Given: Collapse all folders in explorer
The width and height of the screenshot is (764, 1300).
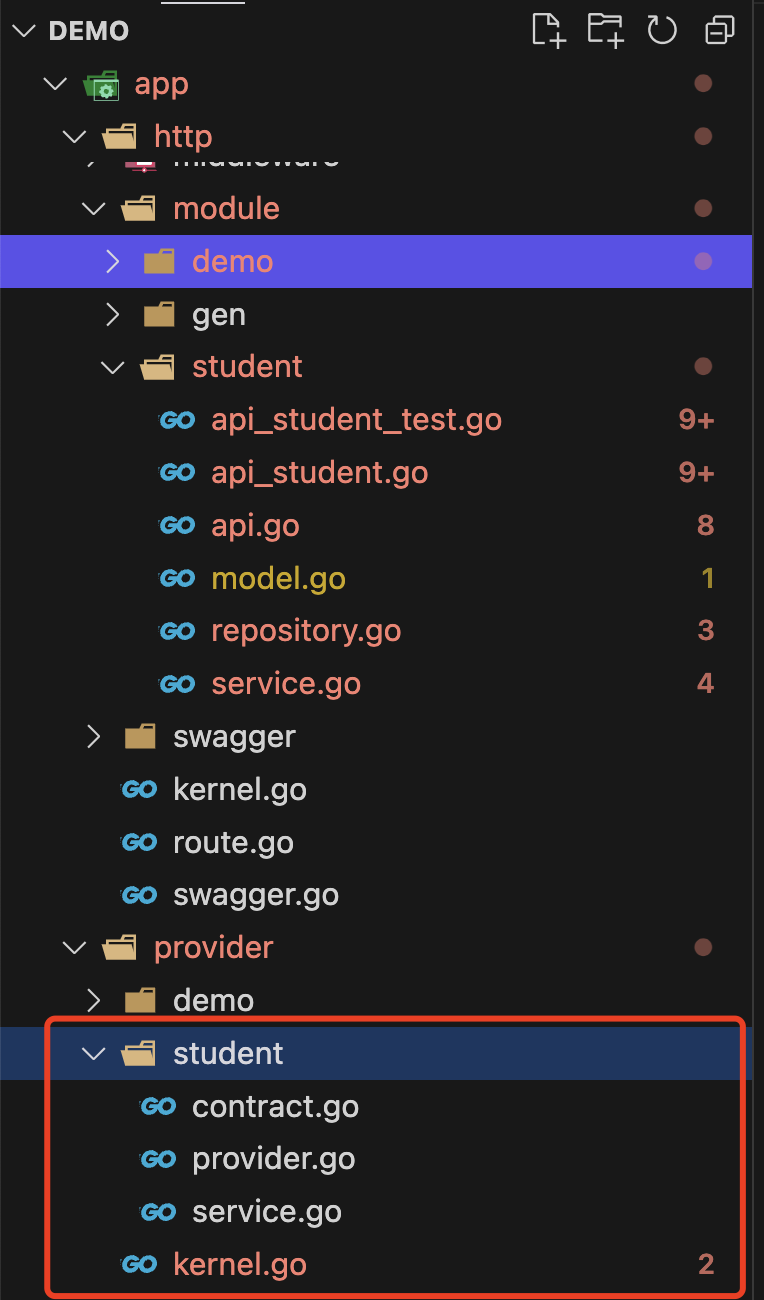Looking at the screenshot, I should (x=719, y=30).
